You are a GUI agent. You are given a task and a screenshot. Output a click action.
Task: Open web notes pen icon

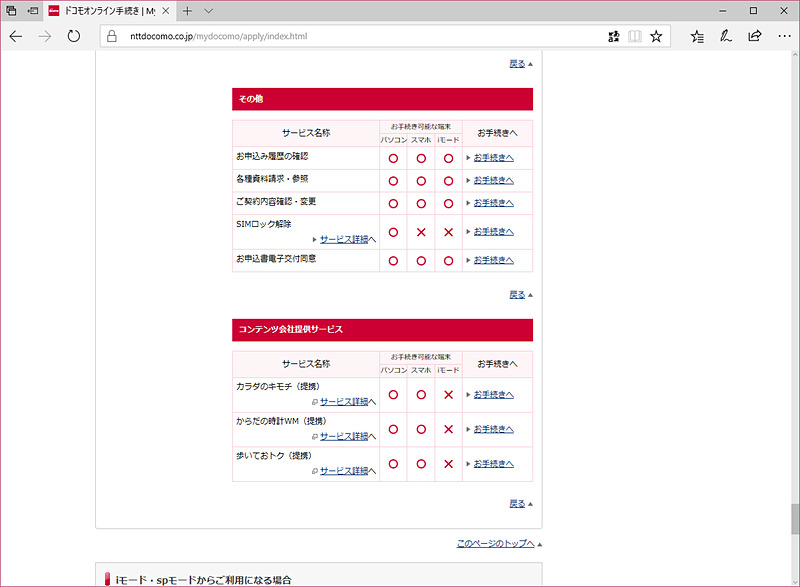click(x=726, y=36)
